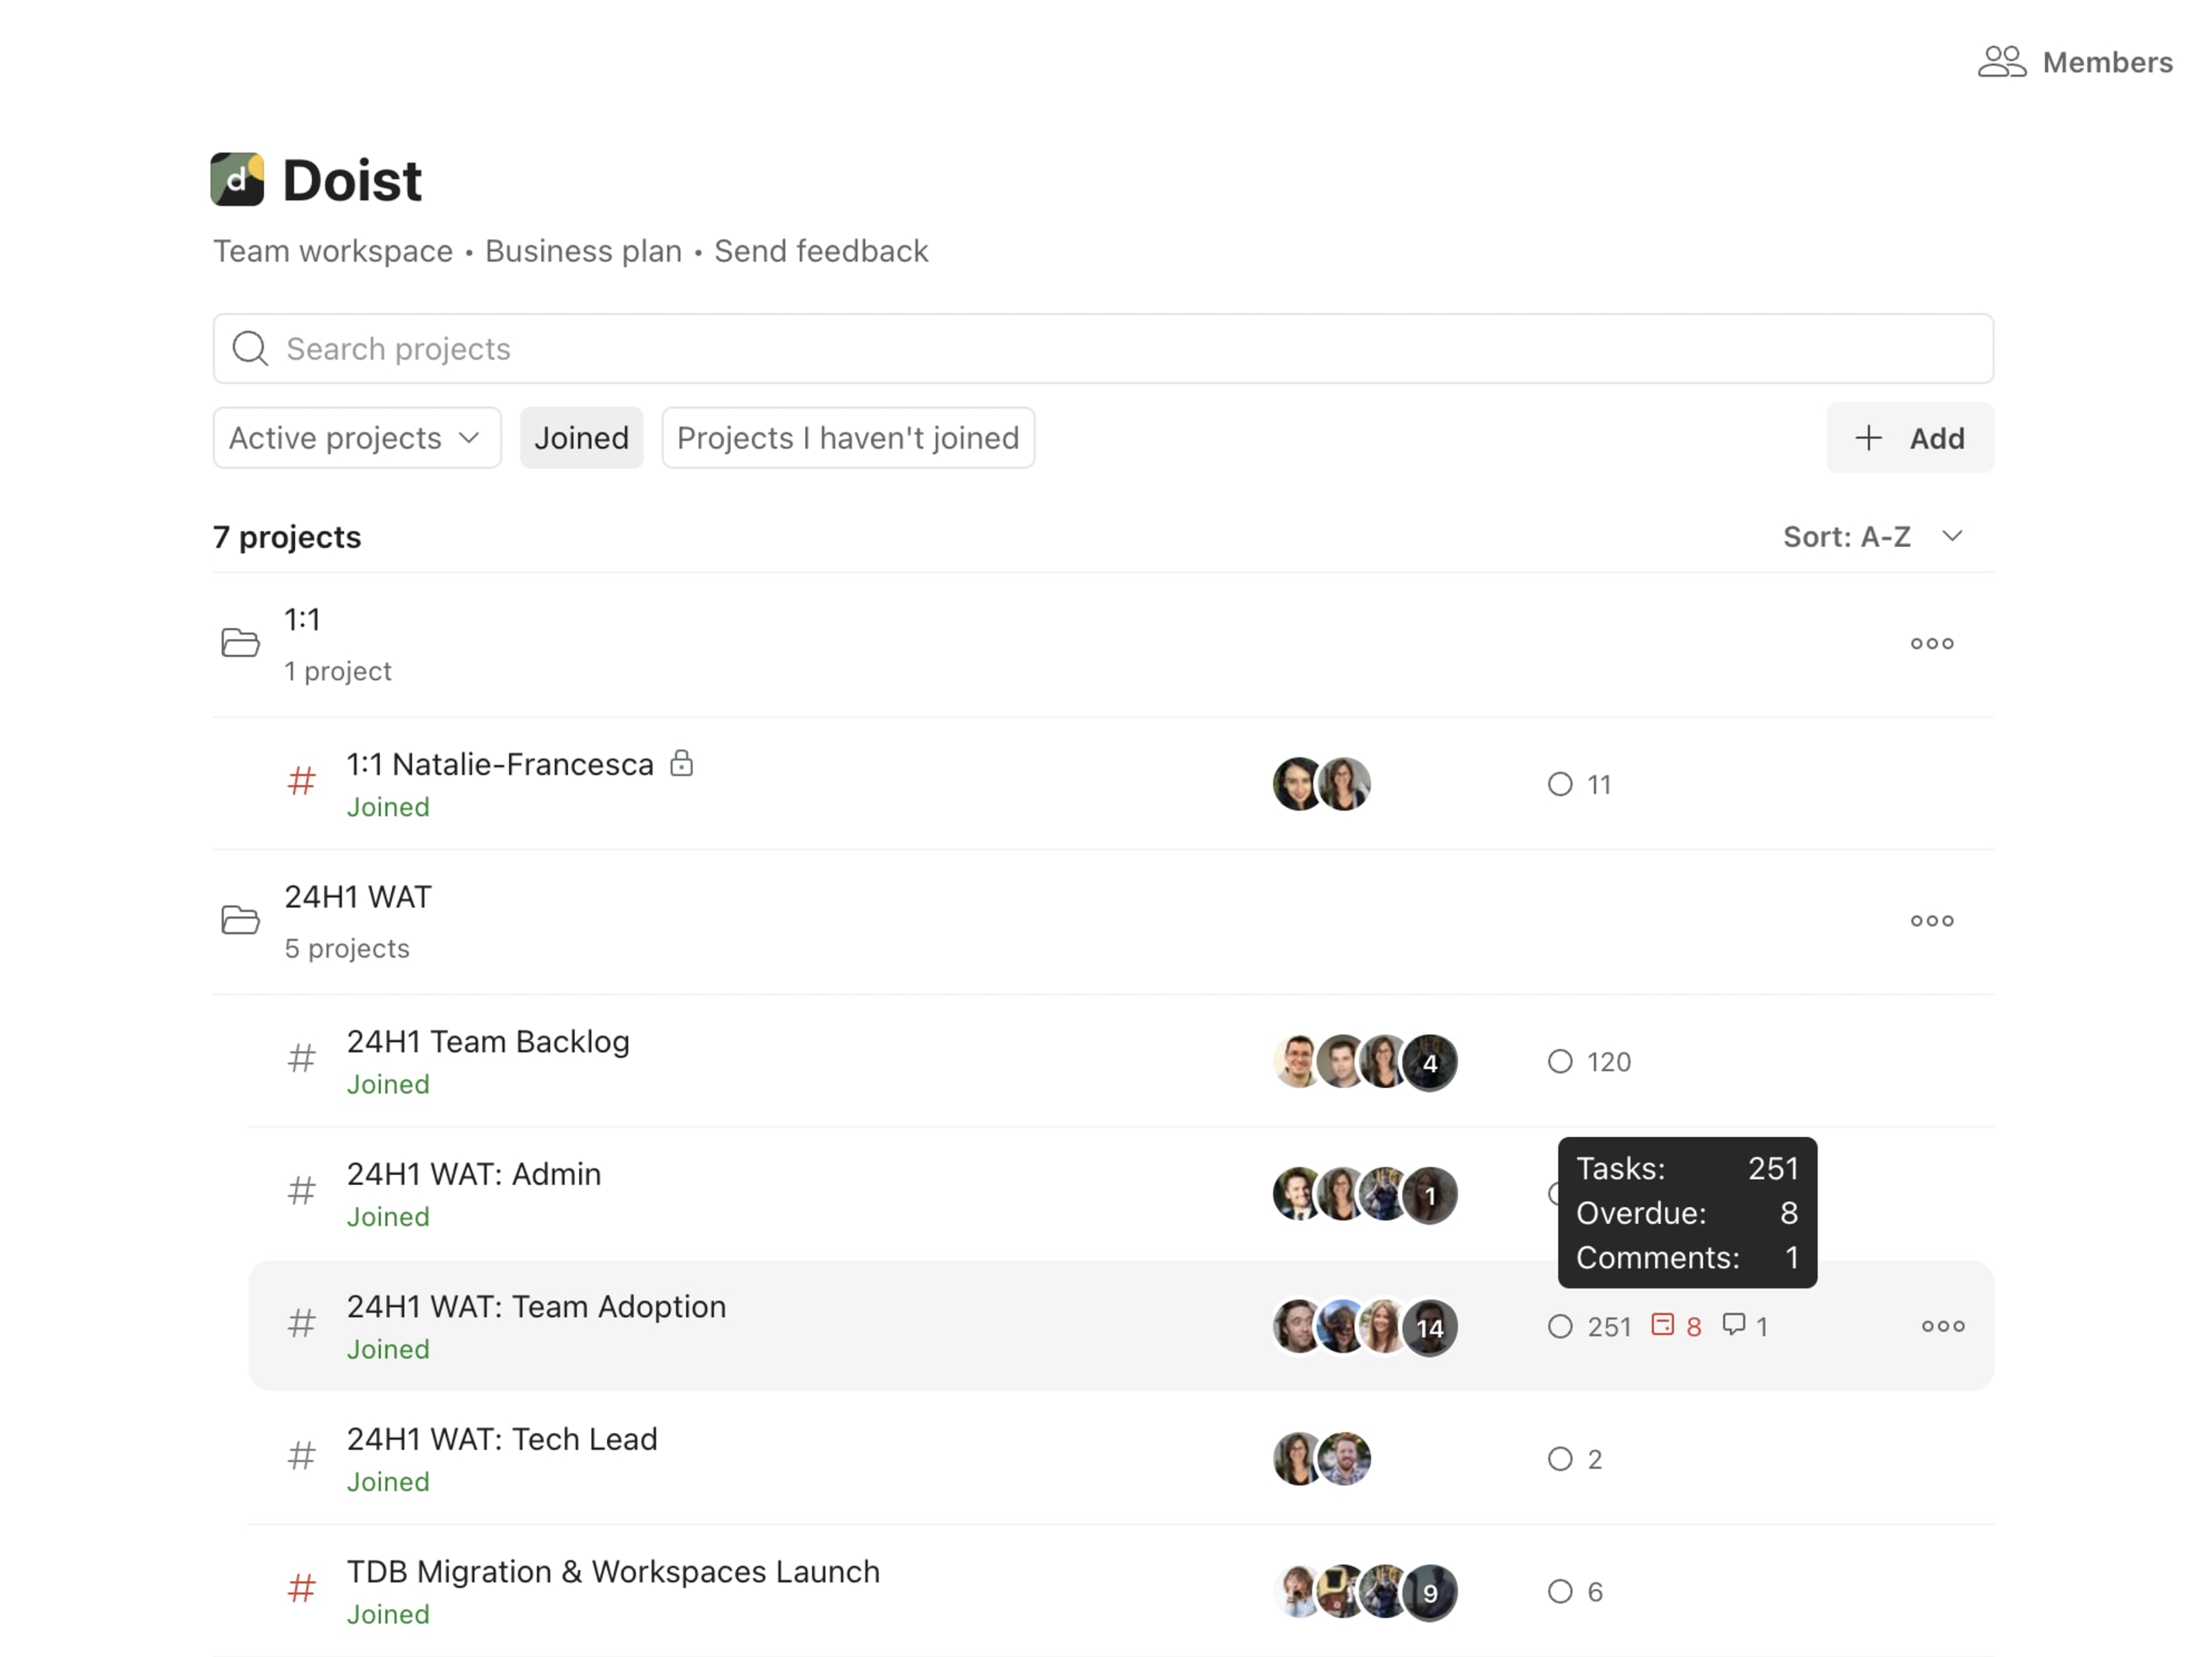Click the red hash icon for TDB Migration
The width and height of the screenshot is (2212, 1657).
click(301, 1588)
